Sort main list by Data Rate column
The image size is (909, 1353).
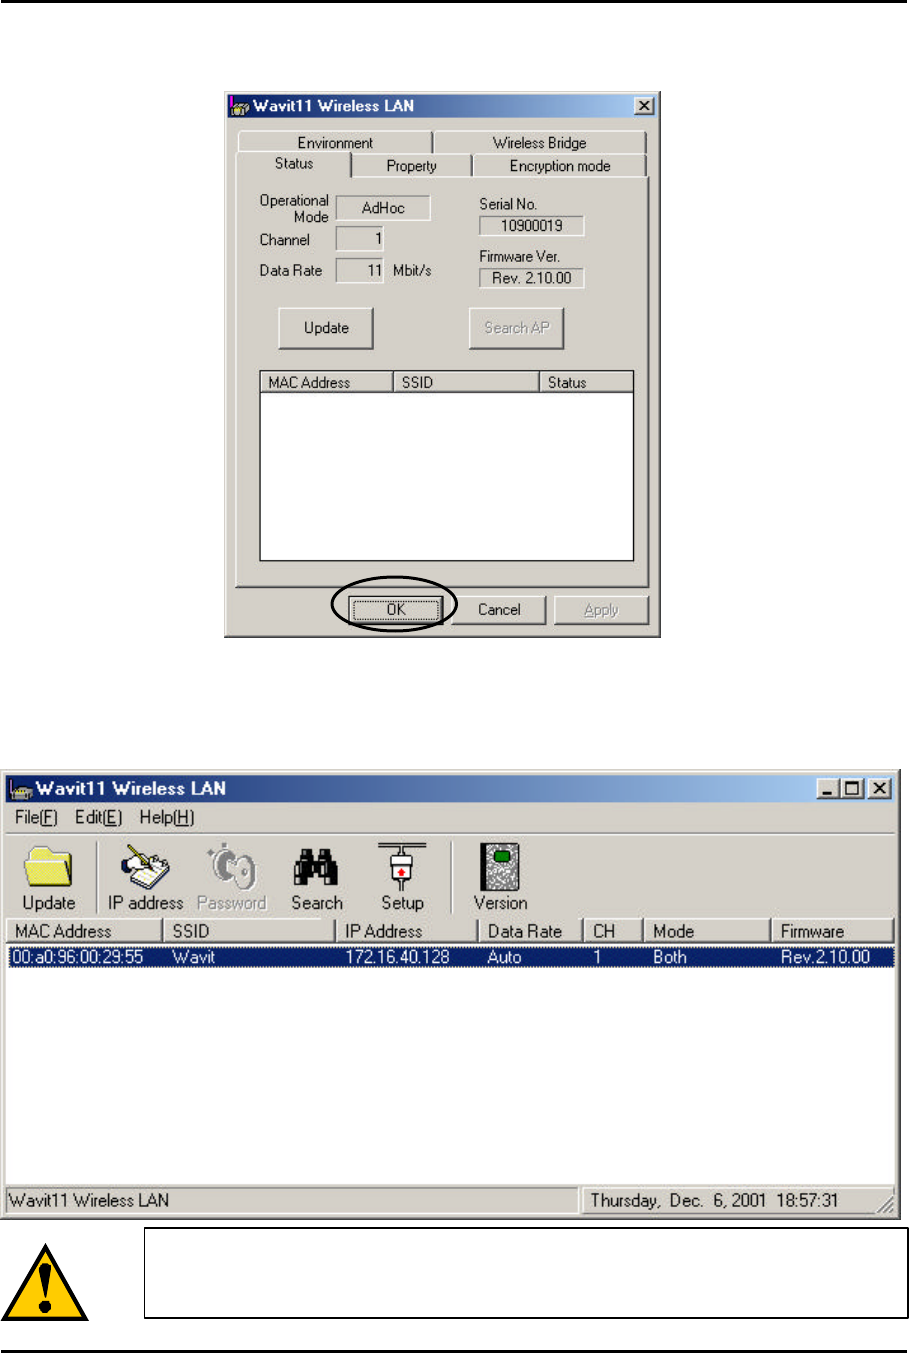[530, 931]
